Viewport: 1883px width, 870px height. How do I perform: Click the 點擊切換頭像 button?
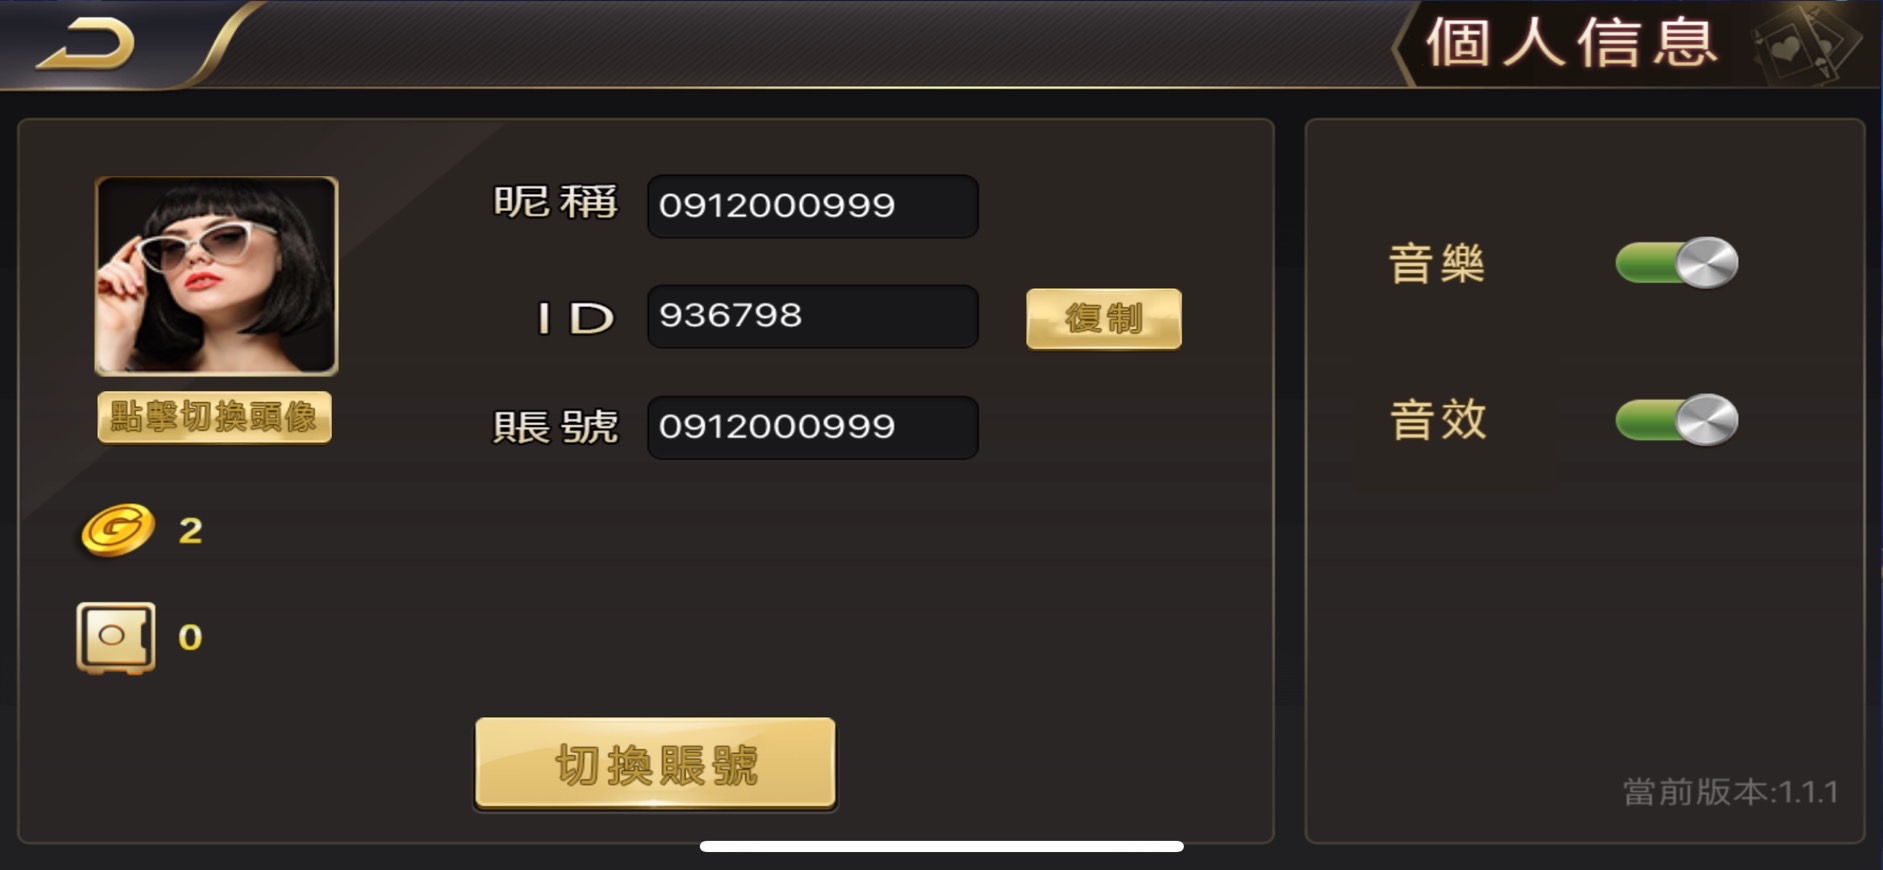214,417
